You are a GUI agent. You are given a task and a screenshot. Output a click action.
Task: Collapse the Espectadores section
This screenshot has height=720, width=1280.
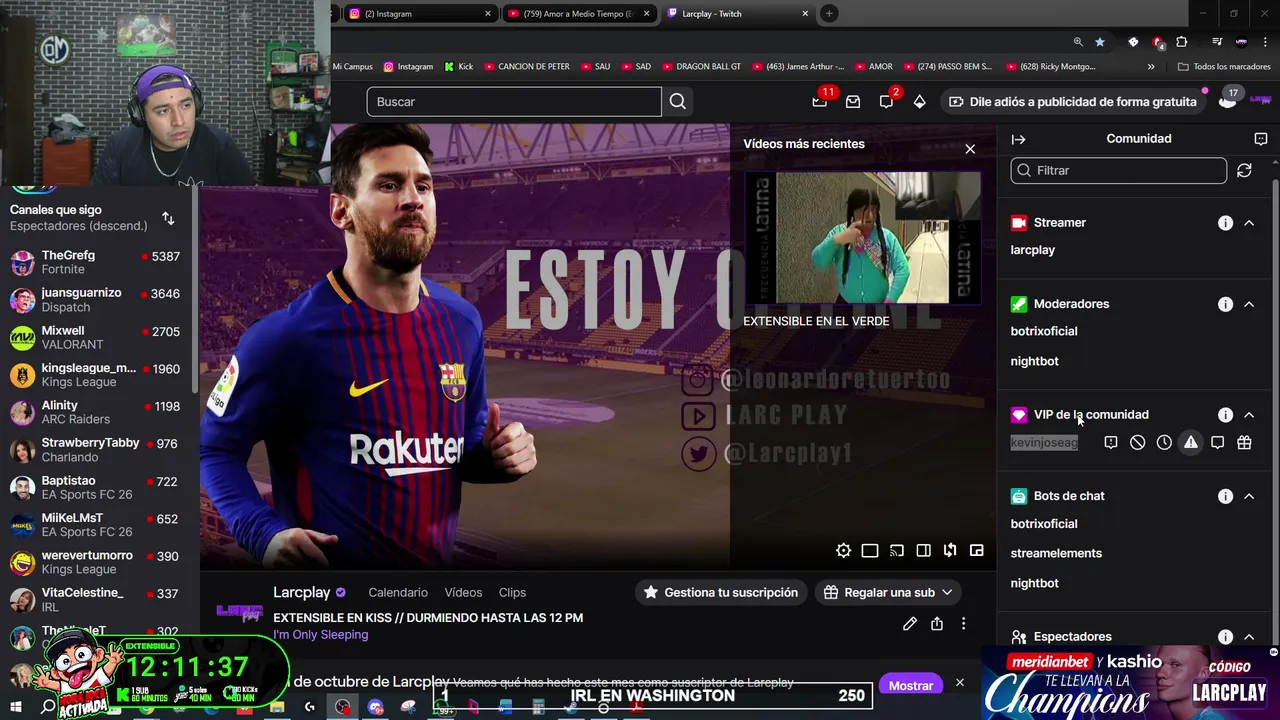click(x=1249, y=637)
